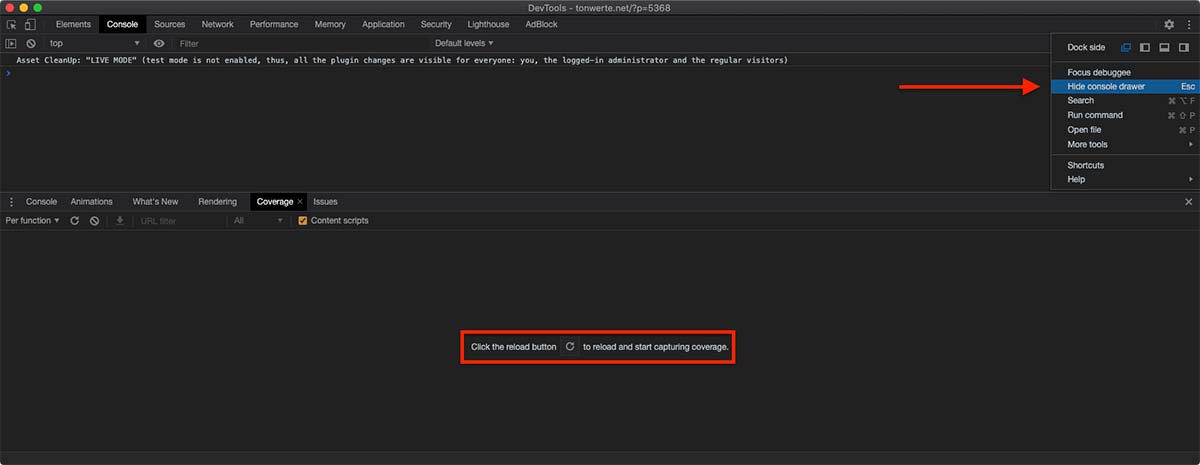Open the Lighthouse panel tab

pos(488,24)
